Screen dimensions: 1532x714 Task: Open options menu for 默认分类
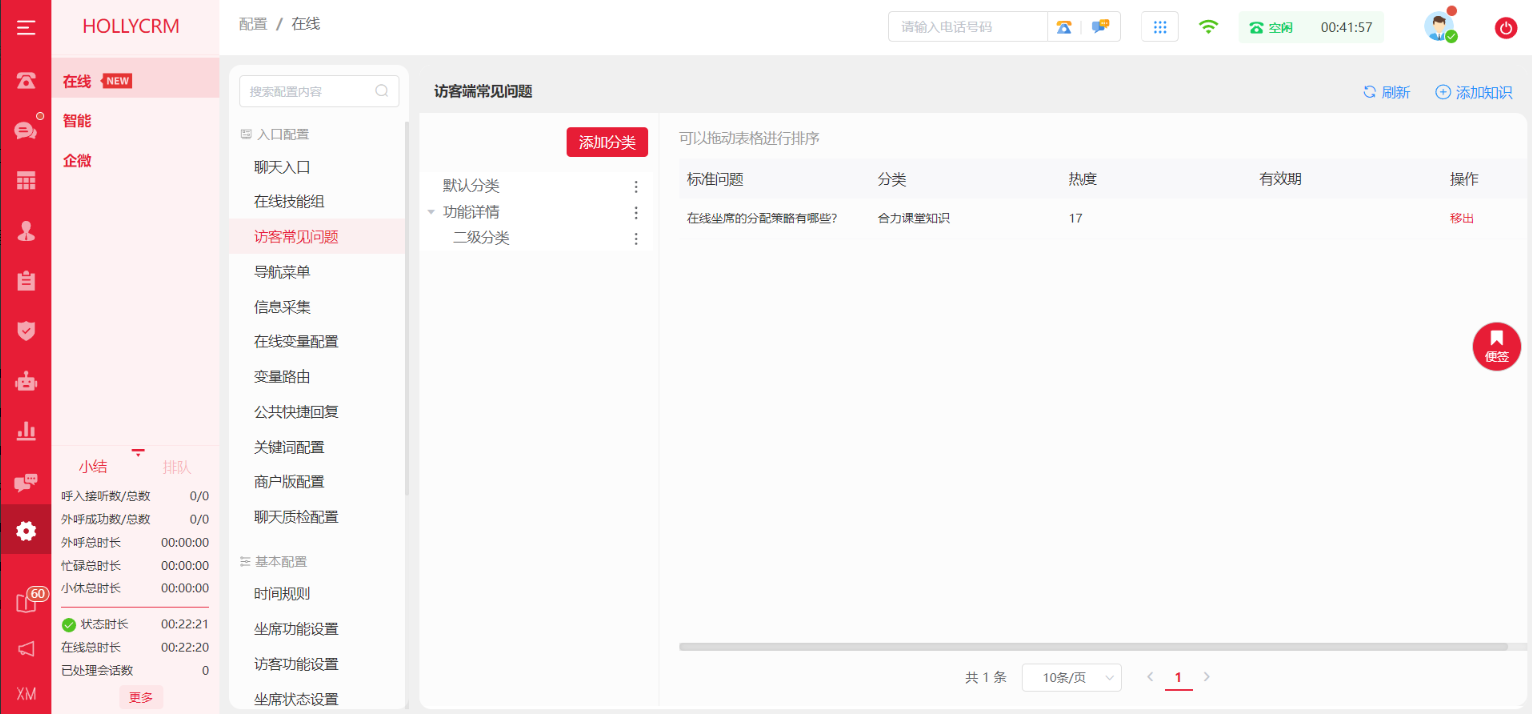(636, 186)
